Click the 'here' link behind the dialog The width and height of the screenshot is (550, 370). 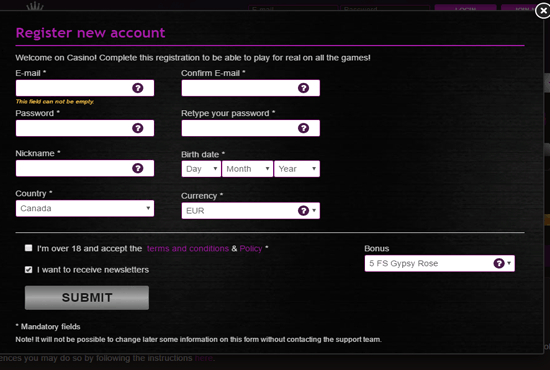[x=204, y=358]
